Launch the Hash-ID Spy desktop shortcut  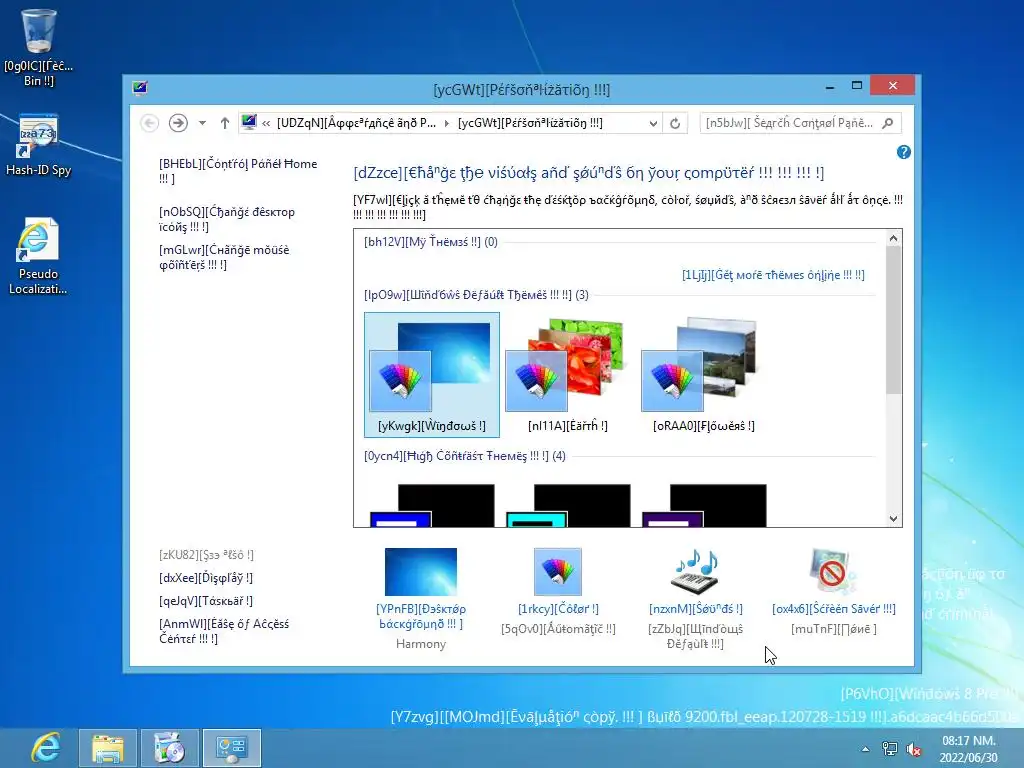coord(38,145)
